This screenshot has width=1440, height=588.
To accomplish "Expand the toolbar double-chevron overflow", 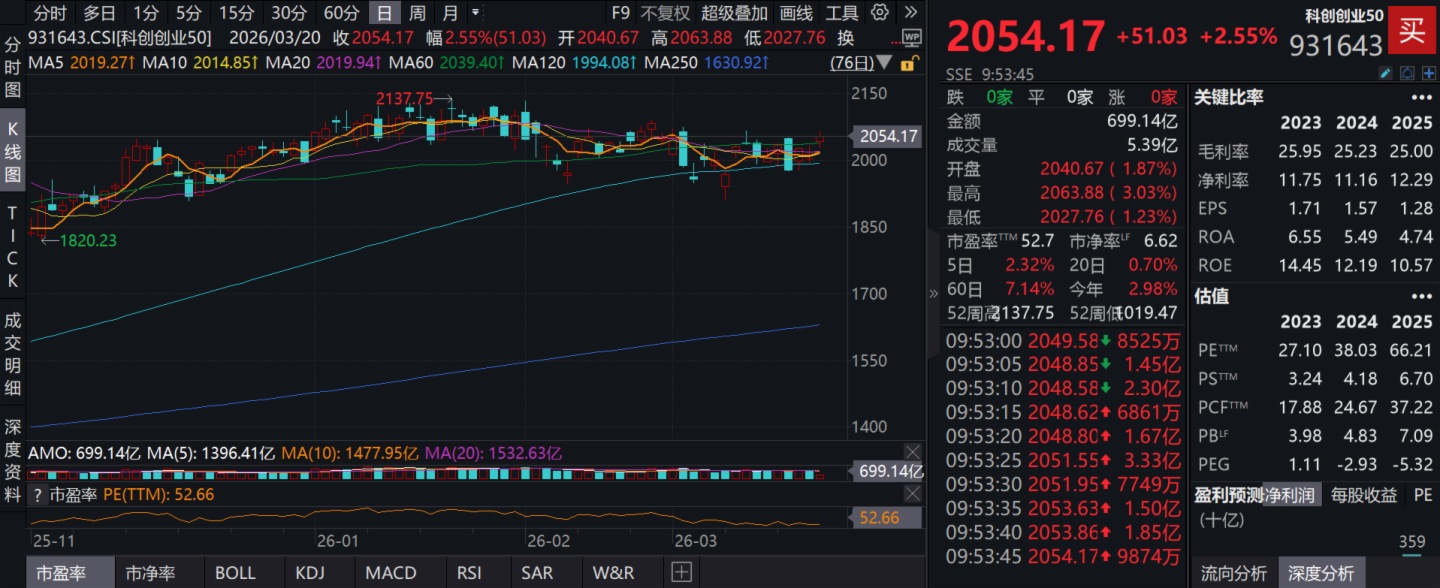I will coord(909,13).
